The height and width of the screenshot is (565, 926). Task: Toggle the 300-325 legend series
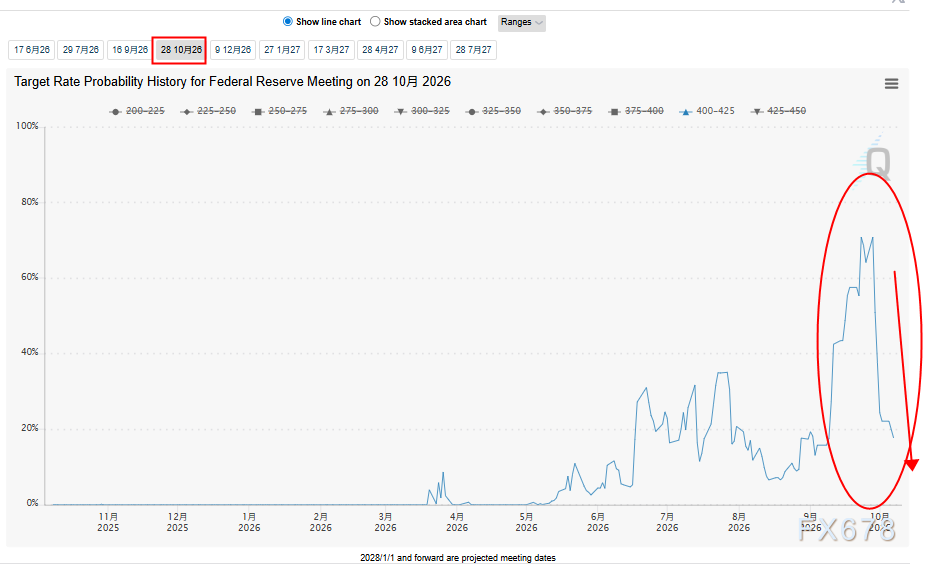coord(422,111)
